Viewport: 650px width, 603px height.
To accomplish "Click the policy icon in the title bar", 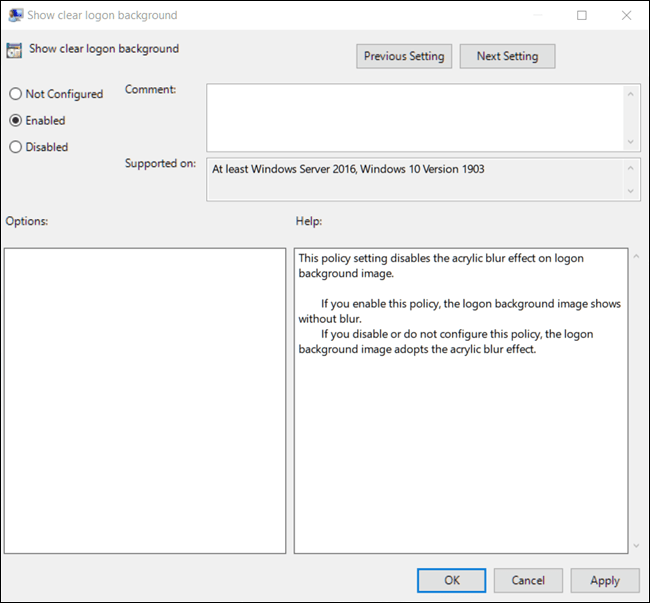I will pos(15,15).
